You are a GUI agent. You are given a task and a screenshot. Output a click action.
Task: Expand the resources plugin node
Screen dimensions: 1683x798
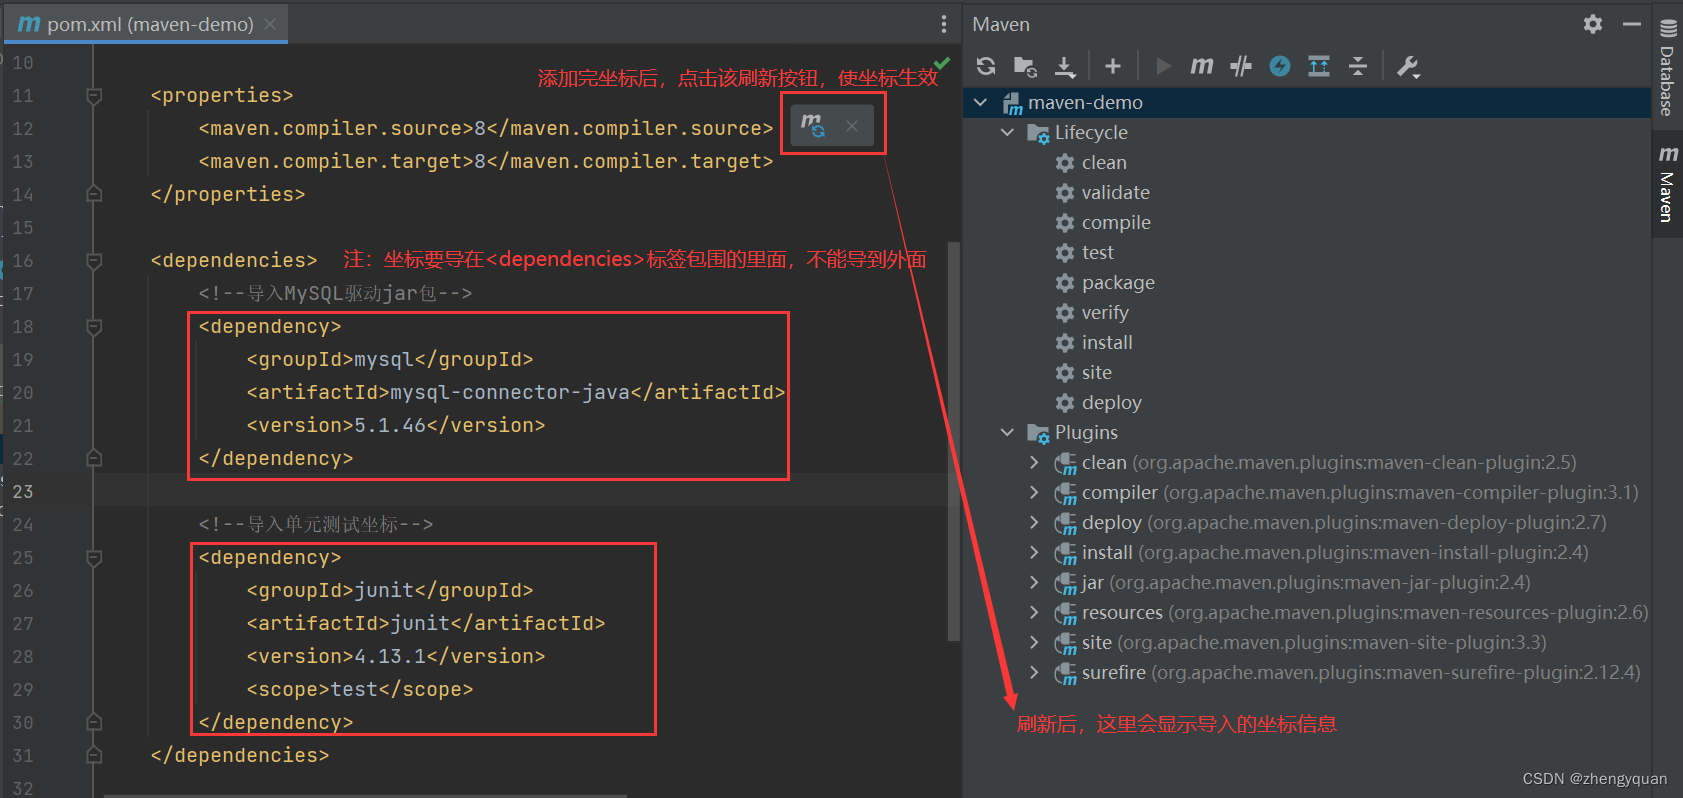(1034, 612)
